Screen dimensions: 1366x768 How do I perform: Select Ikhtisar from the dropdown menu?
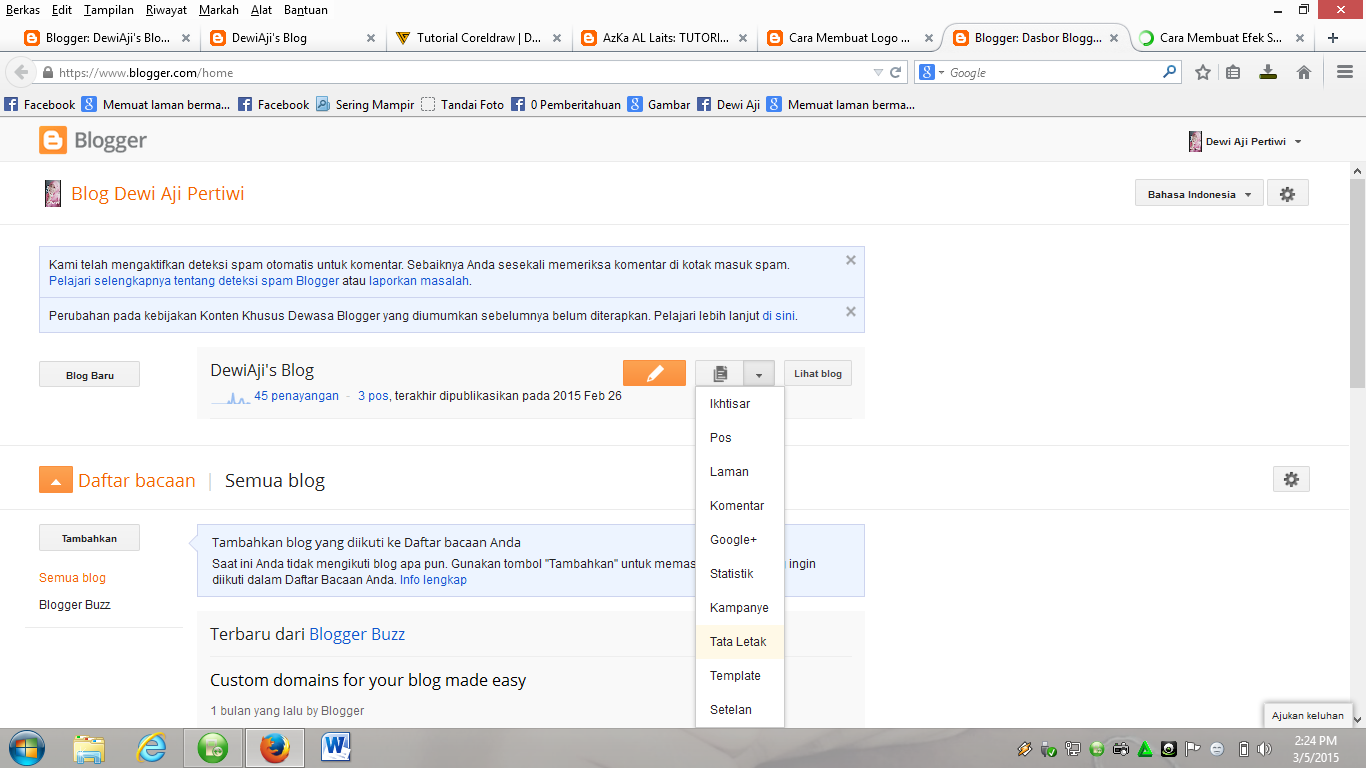tap(740, 404)
